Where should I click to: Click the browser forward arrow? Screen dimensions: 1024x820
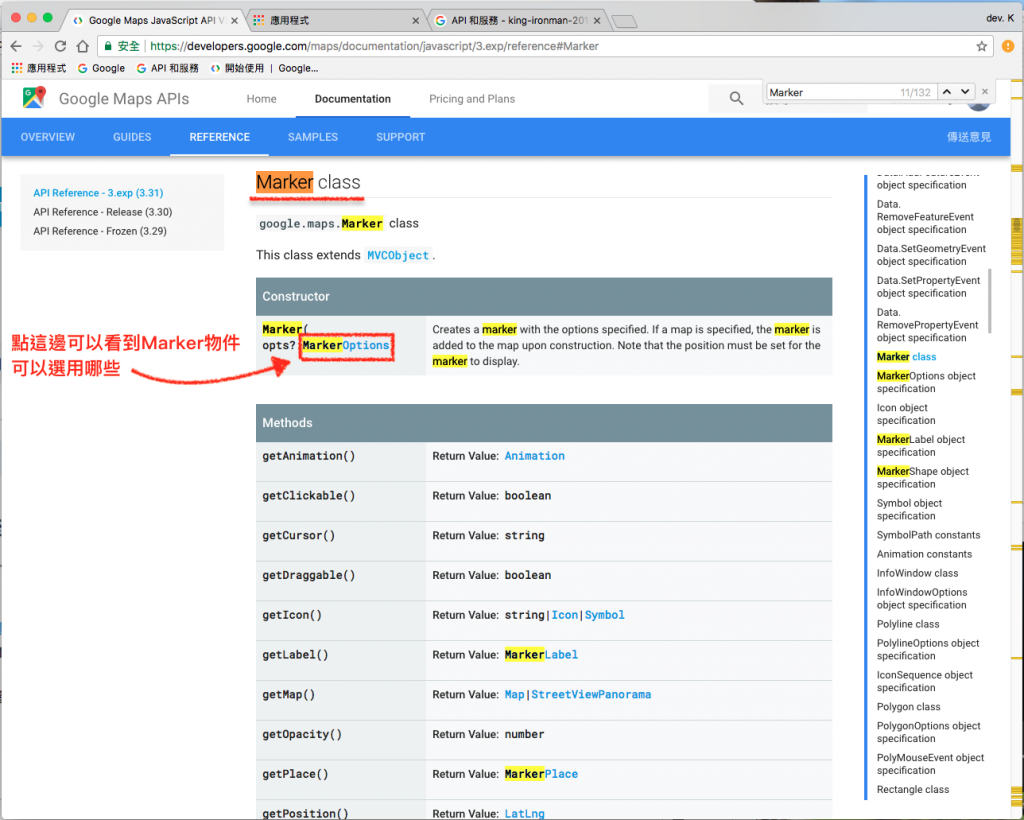tap(38, 46)
